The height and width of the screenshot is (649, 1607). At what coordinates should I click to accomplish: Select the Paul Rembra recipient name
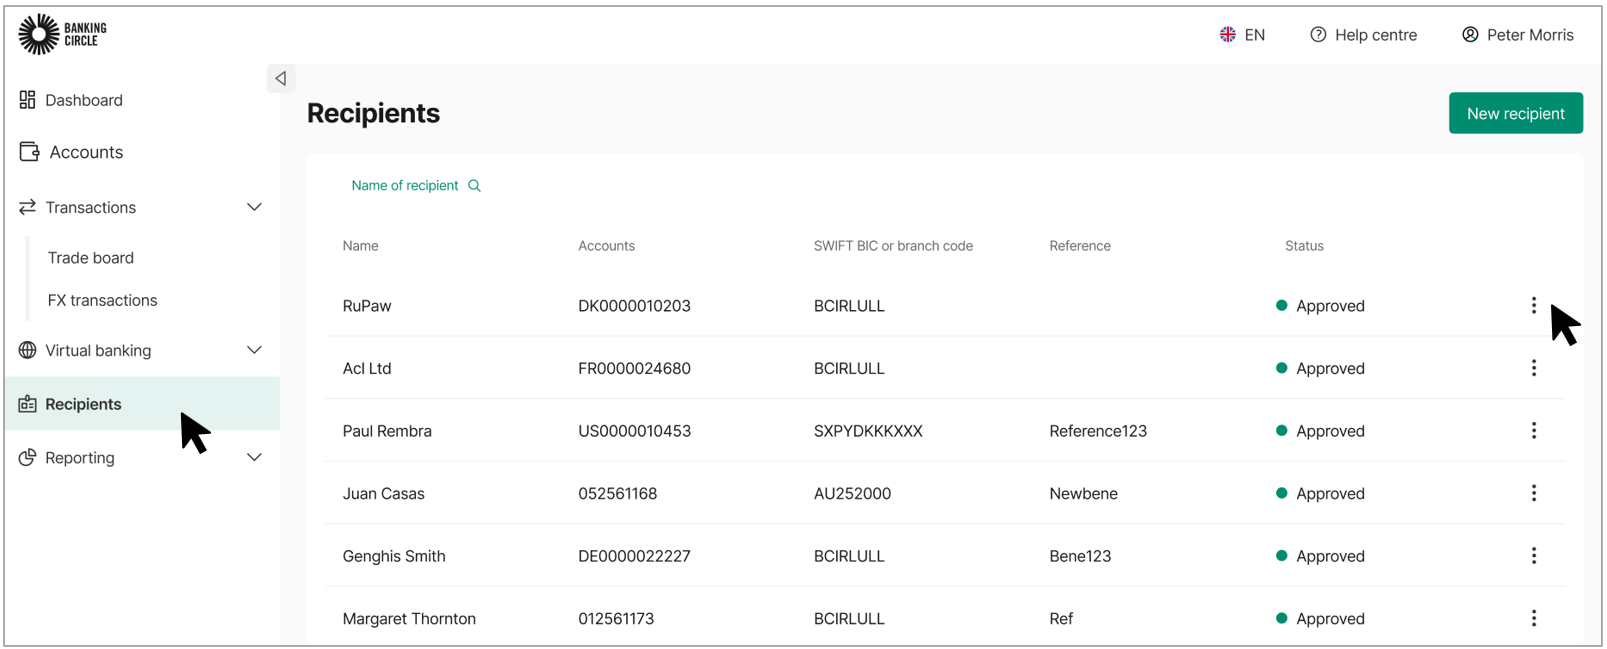pyautogui.click(x=387, y=431)
